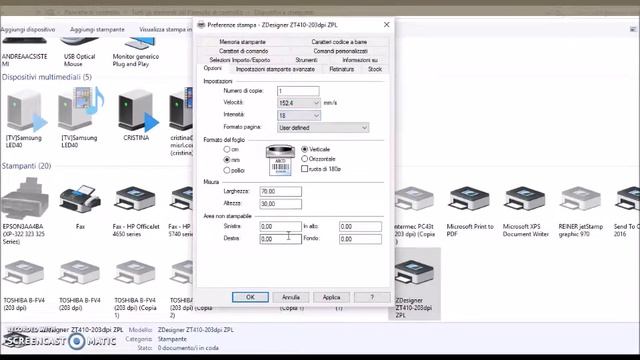Choose Orizzontale orientation

[x=304, y=159]
